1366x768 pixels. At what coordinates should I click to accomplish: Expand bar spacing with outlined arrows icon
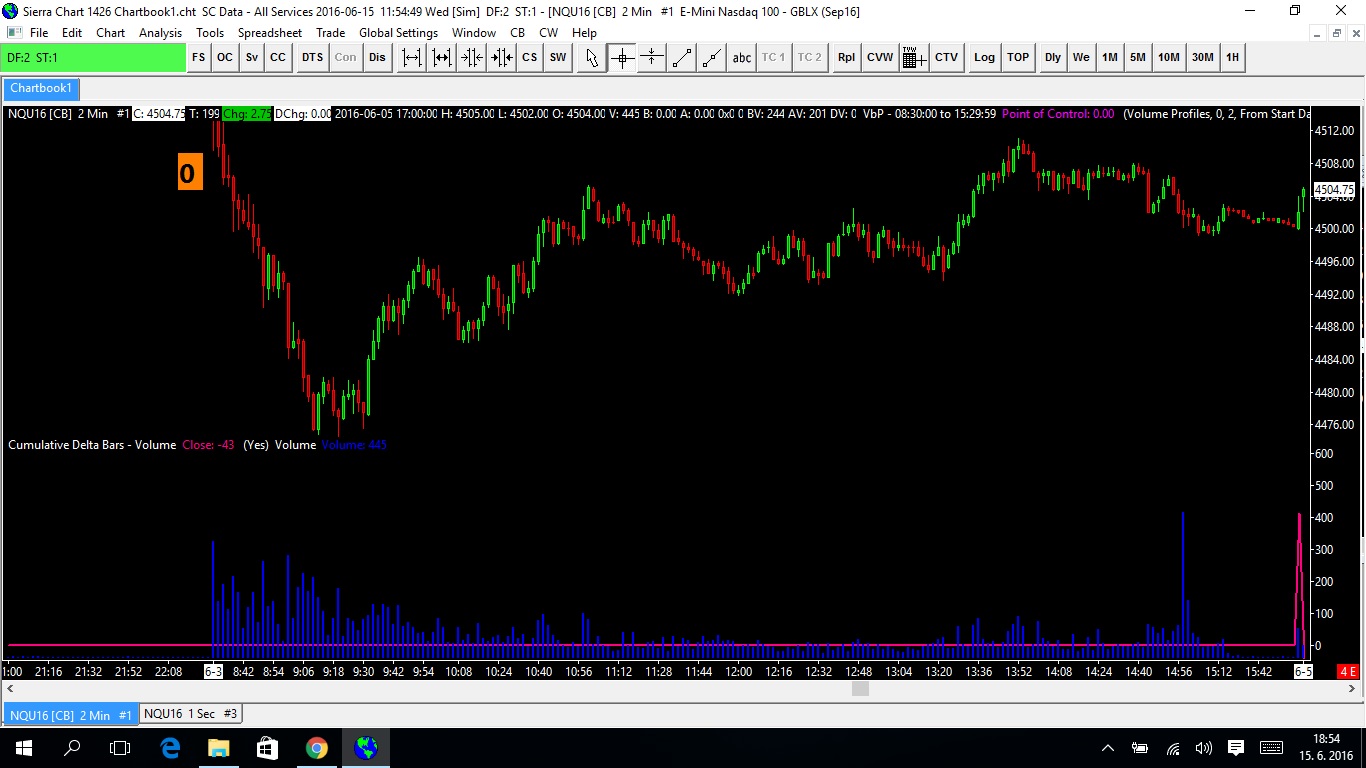click(x=412, y=57)
